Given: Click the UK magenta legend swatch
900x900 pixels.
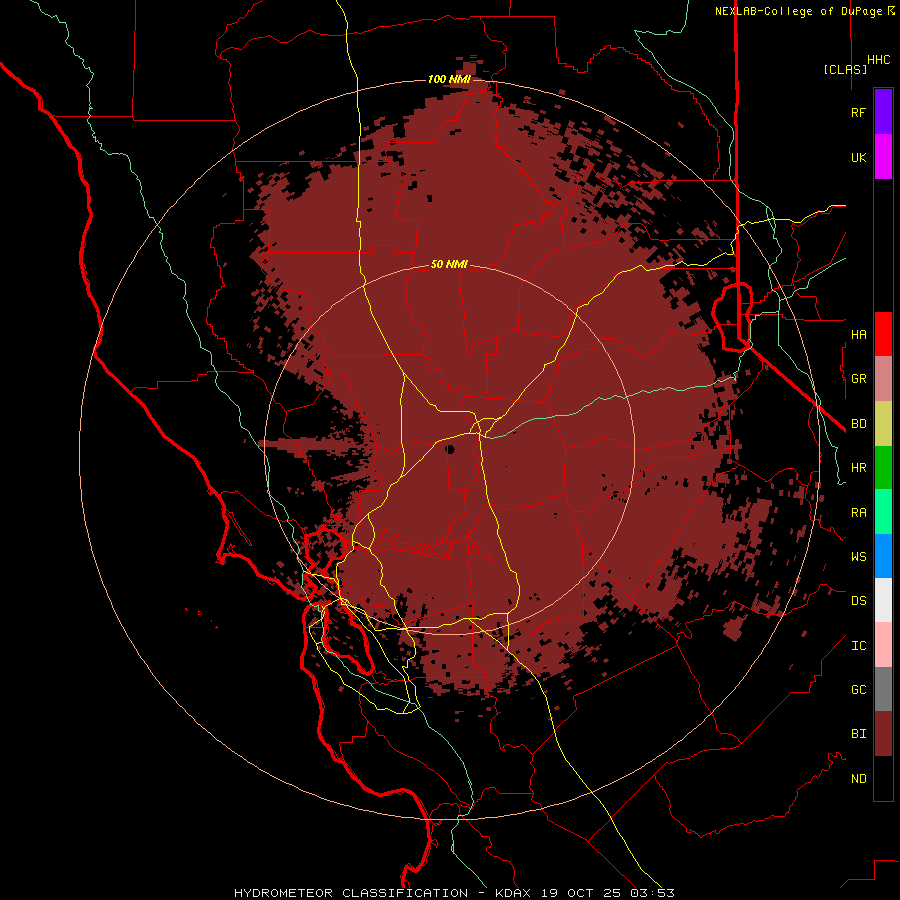Looking at the screenshot, I should point(883,157).
